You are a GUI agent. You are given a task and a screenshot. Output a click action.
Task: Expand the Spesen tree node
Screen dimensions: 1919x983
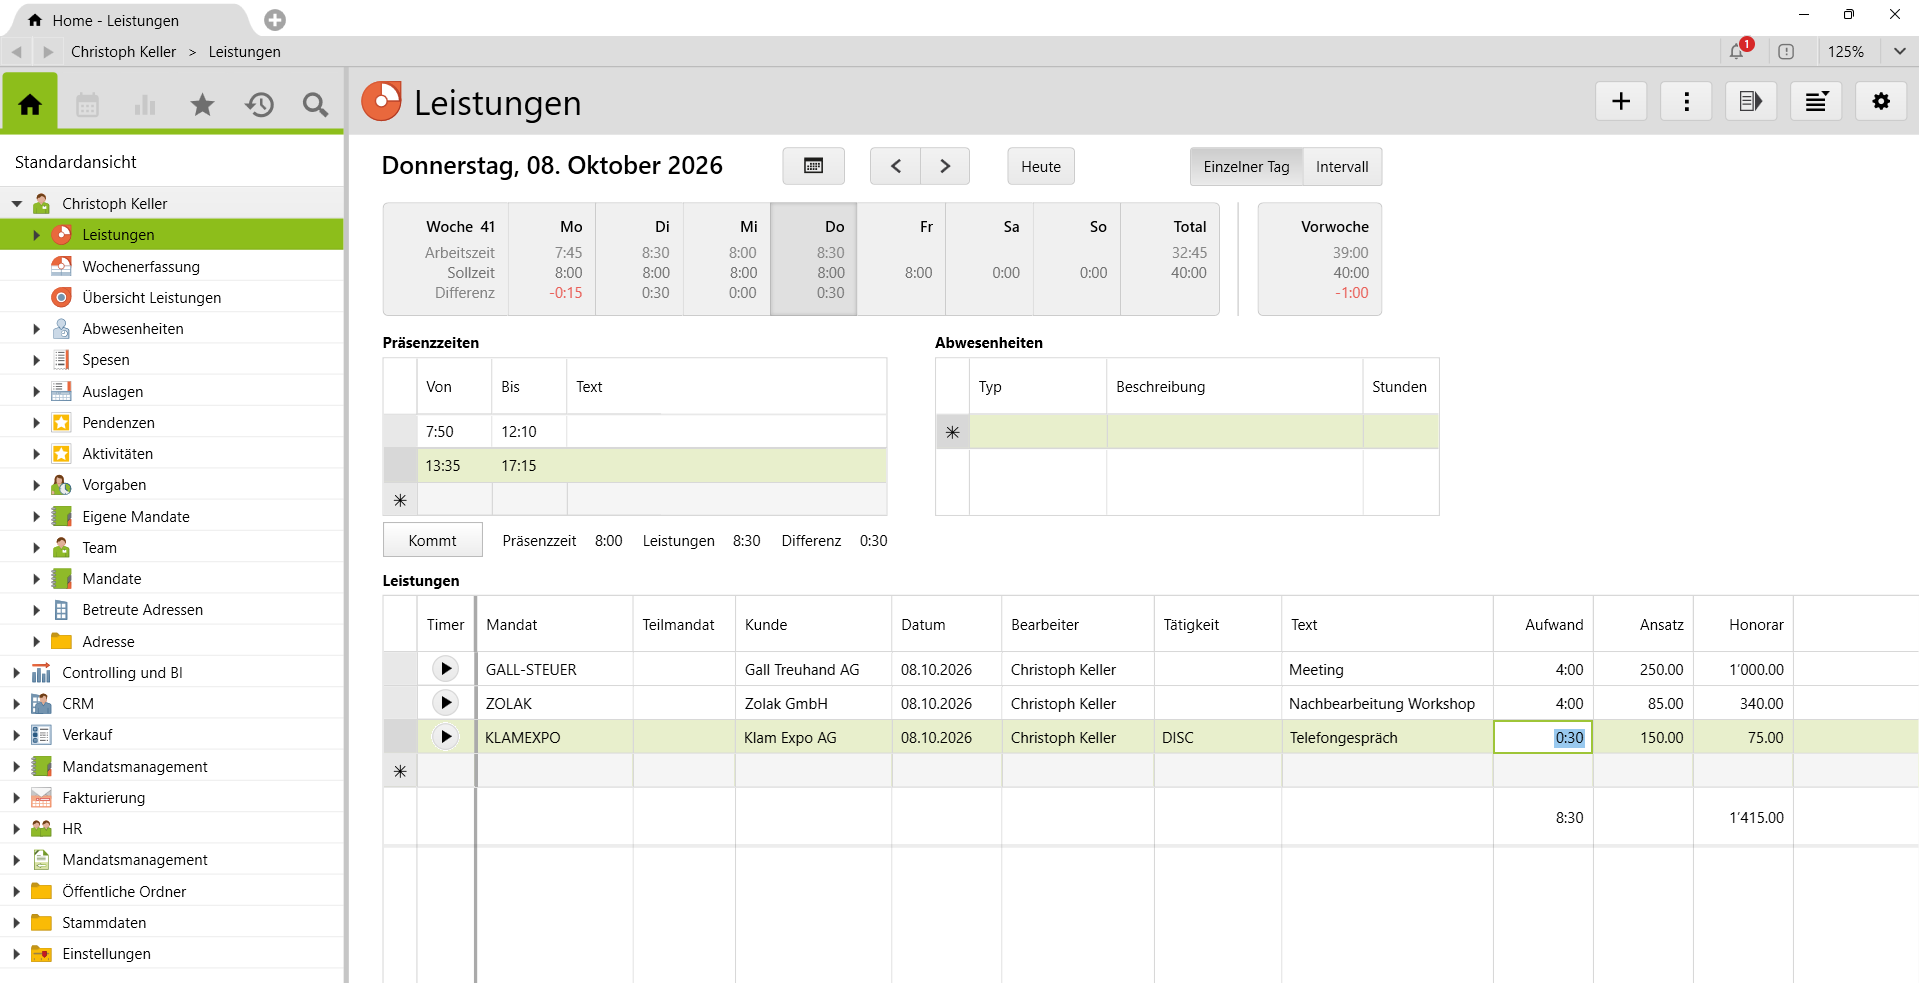[36, 360]
